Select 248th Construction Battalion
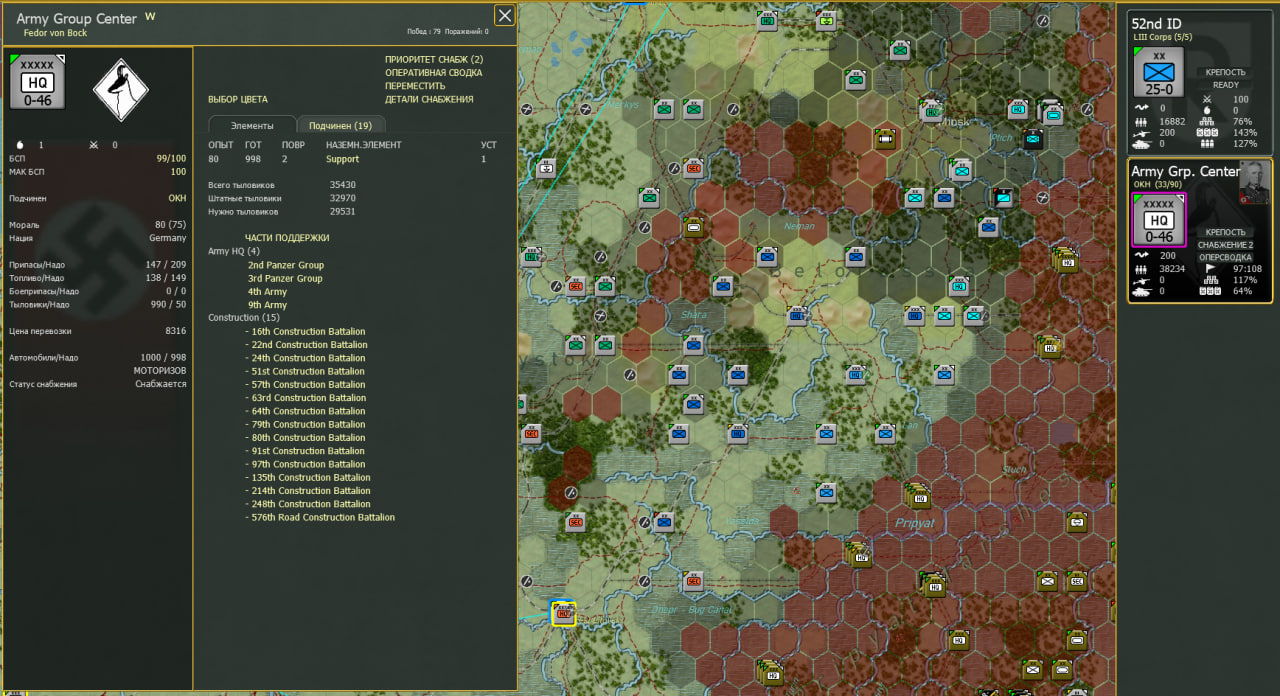This screenshot has width=1280, height=696. point(308,504)
